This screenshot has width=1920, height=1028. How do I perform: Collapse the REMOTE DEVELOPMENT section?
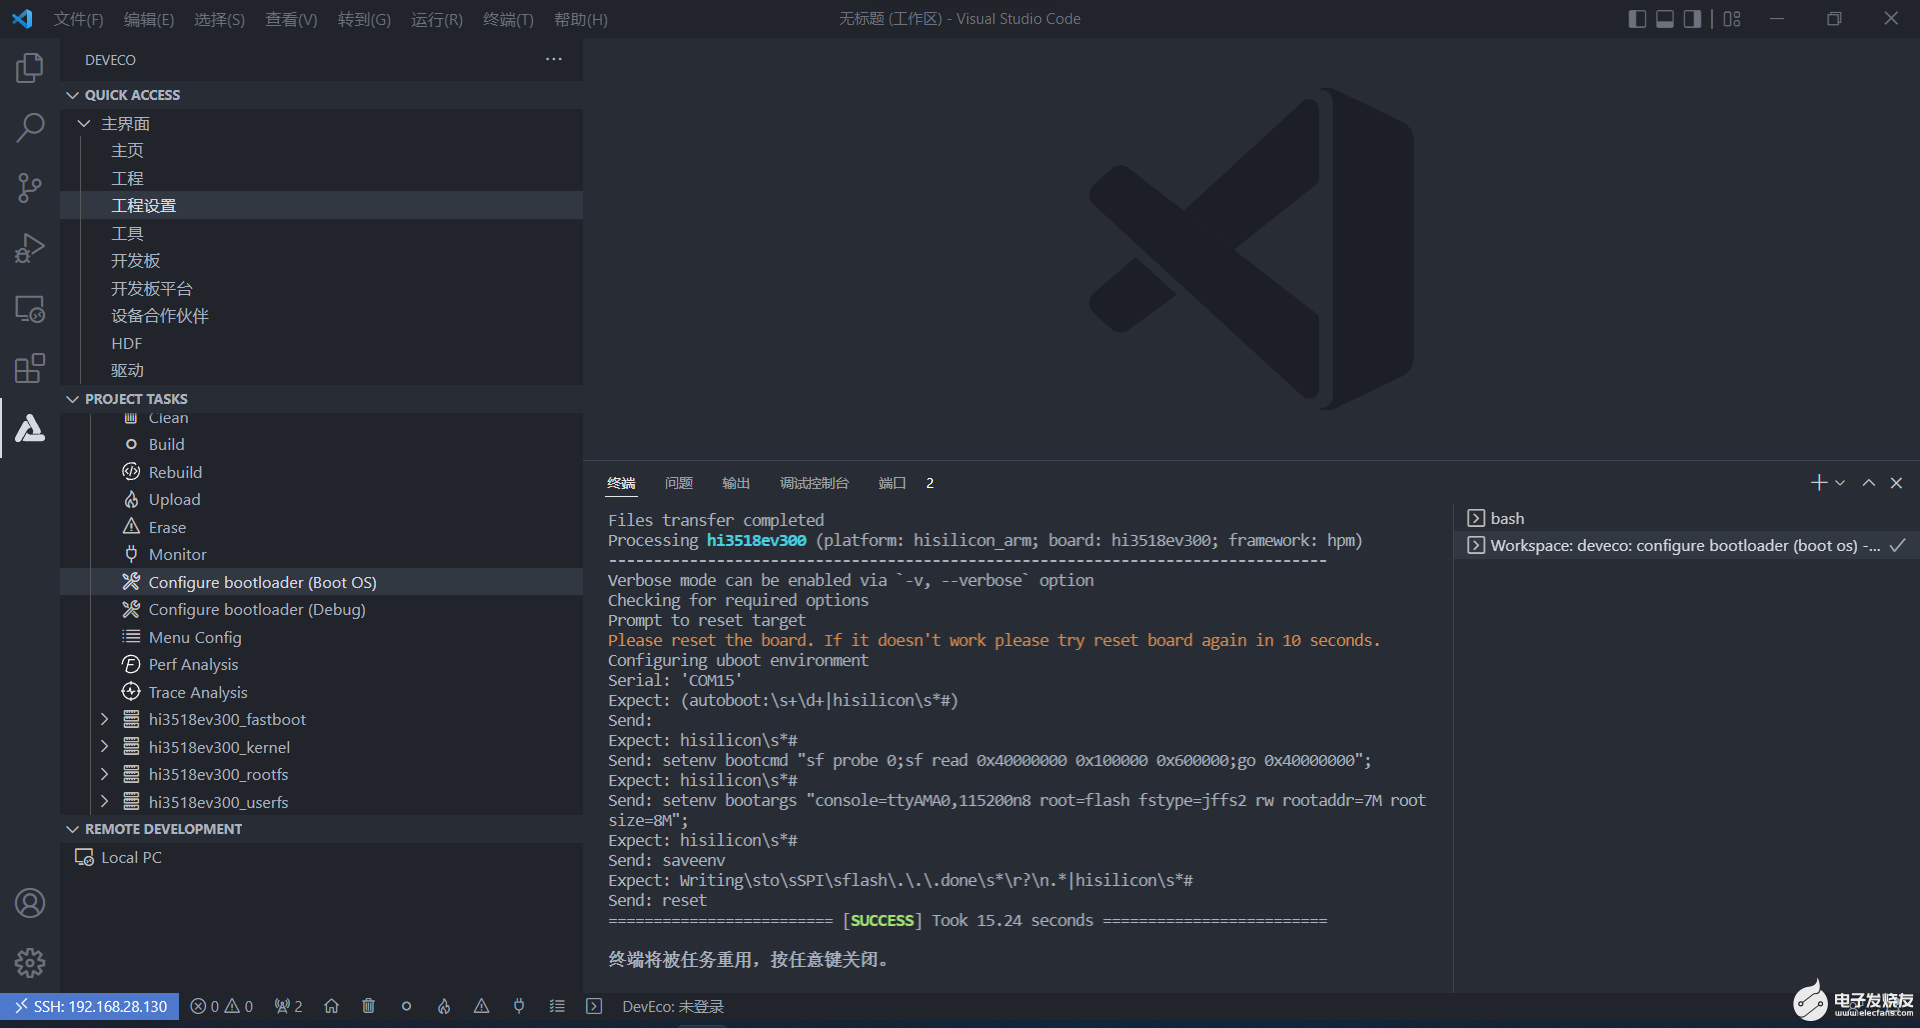[x=72, y=829]
